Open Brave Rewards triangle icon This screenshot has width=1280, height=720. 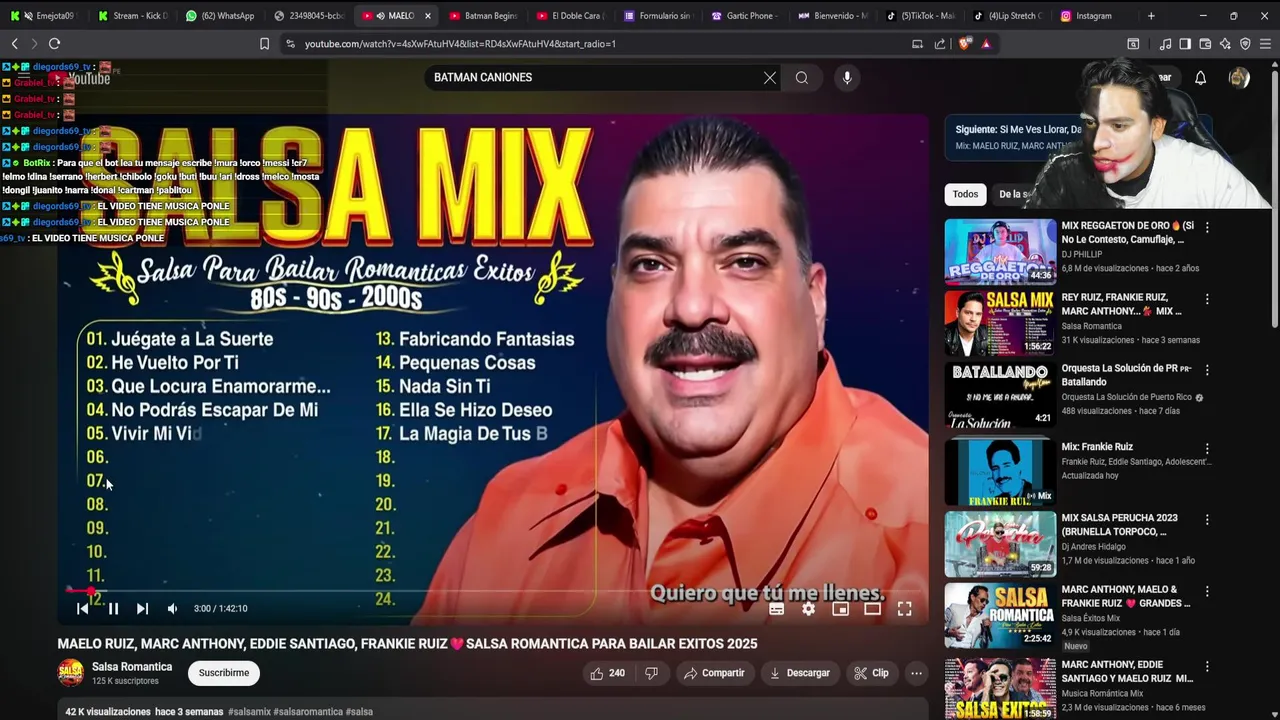pos(986,44)
